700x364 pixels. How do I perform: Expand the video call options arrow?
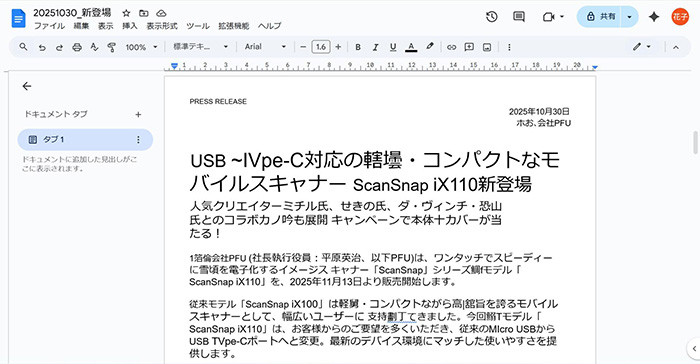point(562,17)
